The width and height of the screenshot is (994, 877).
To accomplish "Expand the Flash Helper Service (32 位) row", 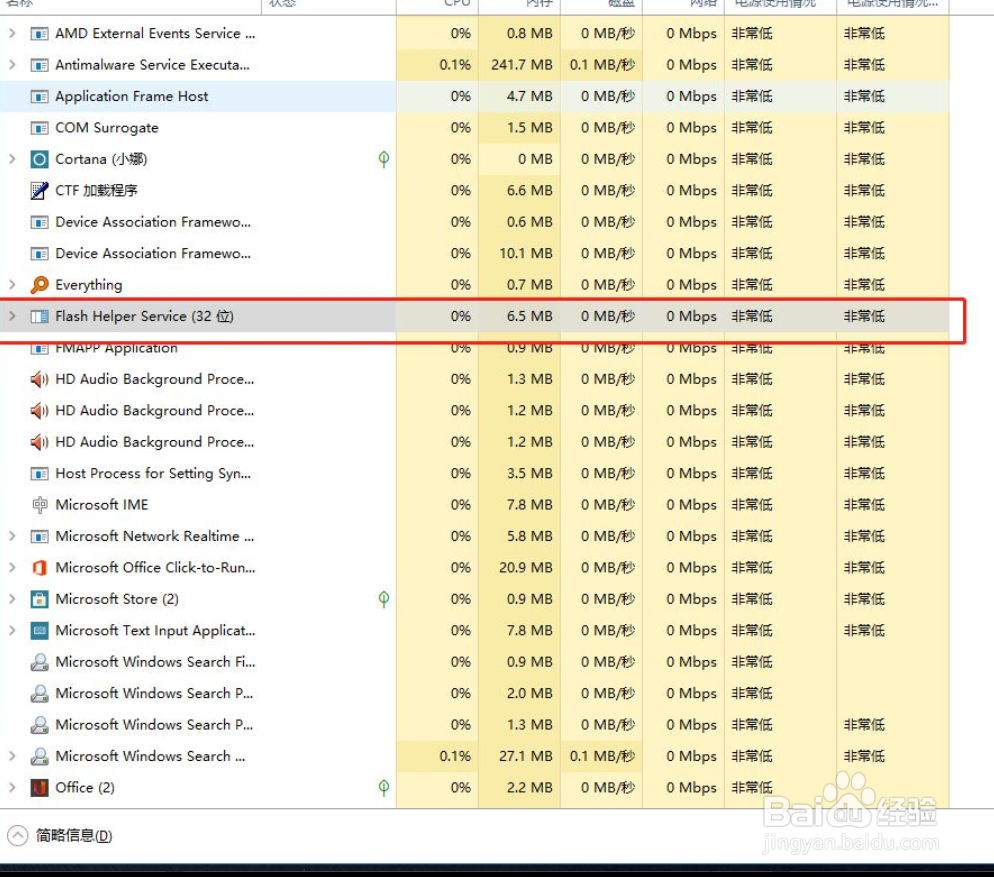I will click(x=12, y=316).
